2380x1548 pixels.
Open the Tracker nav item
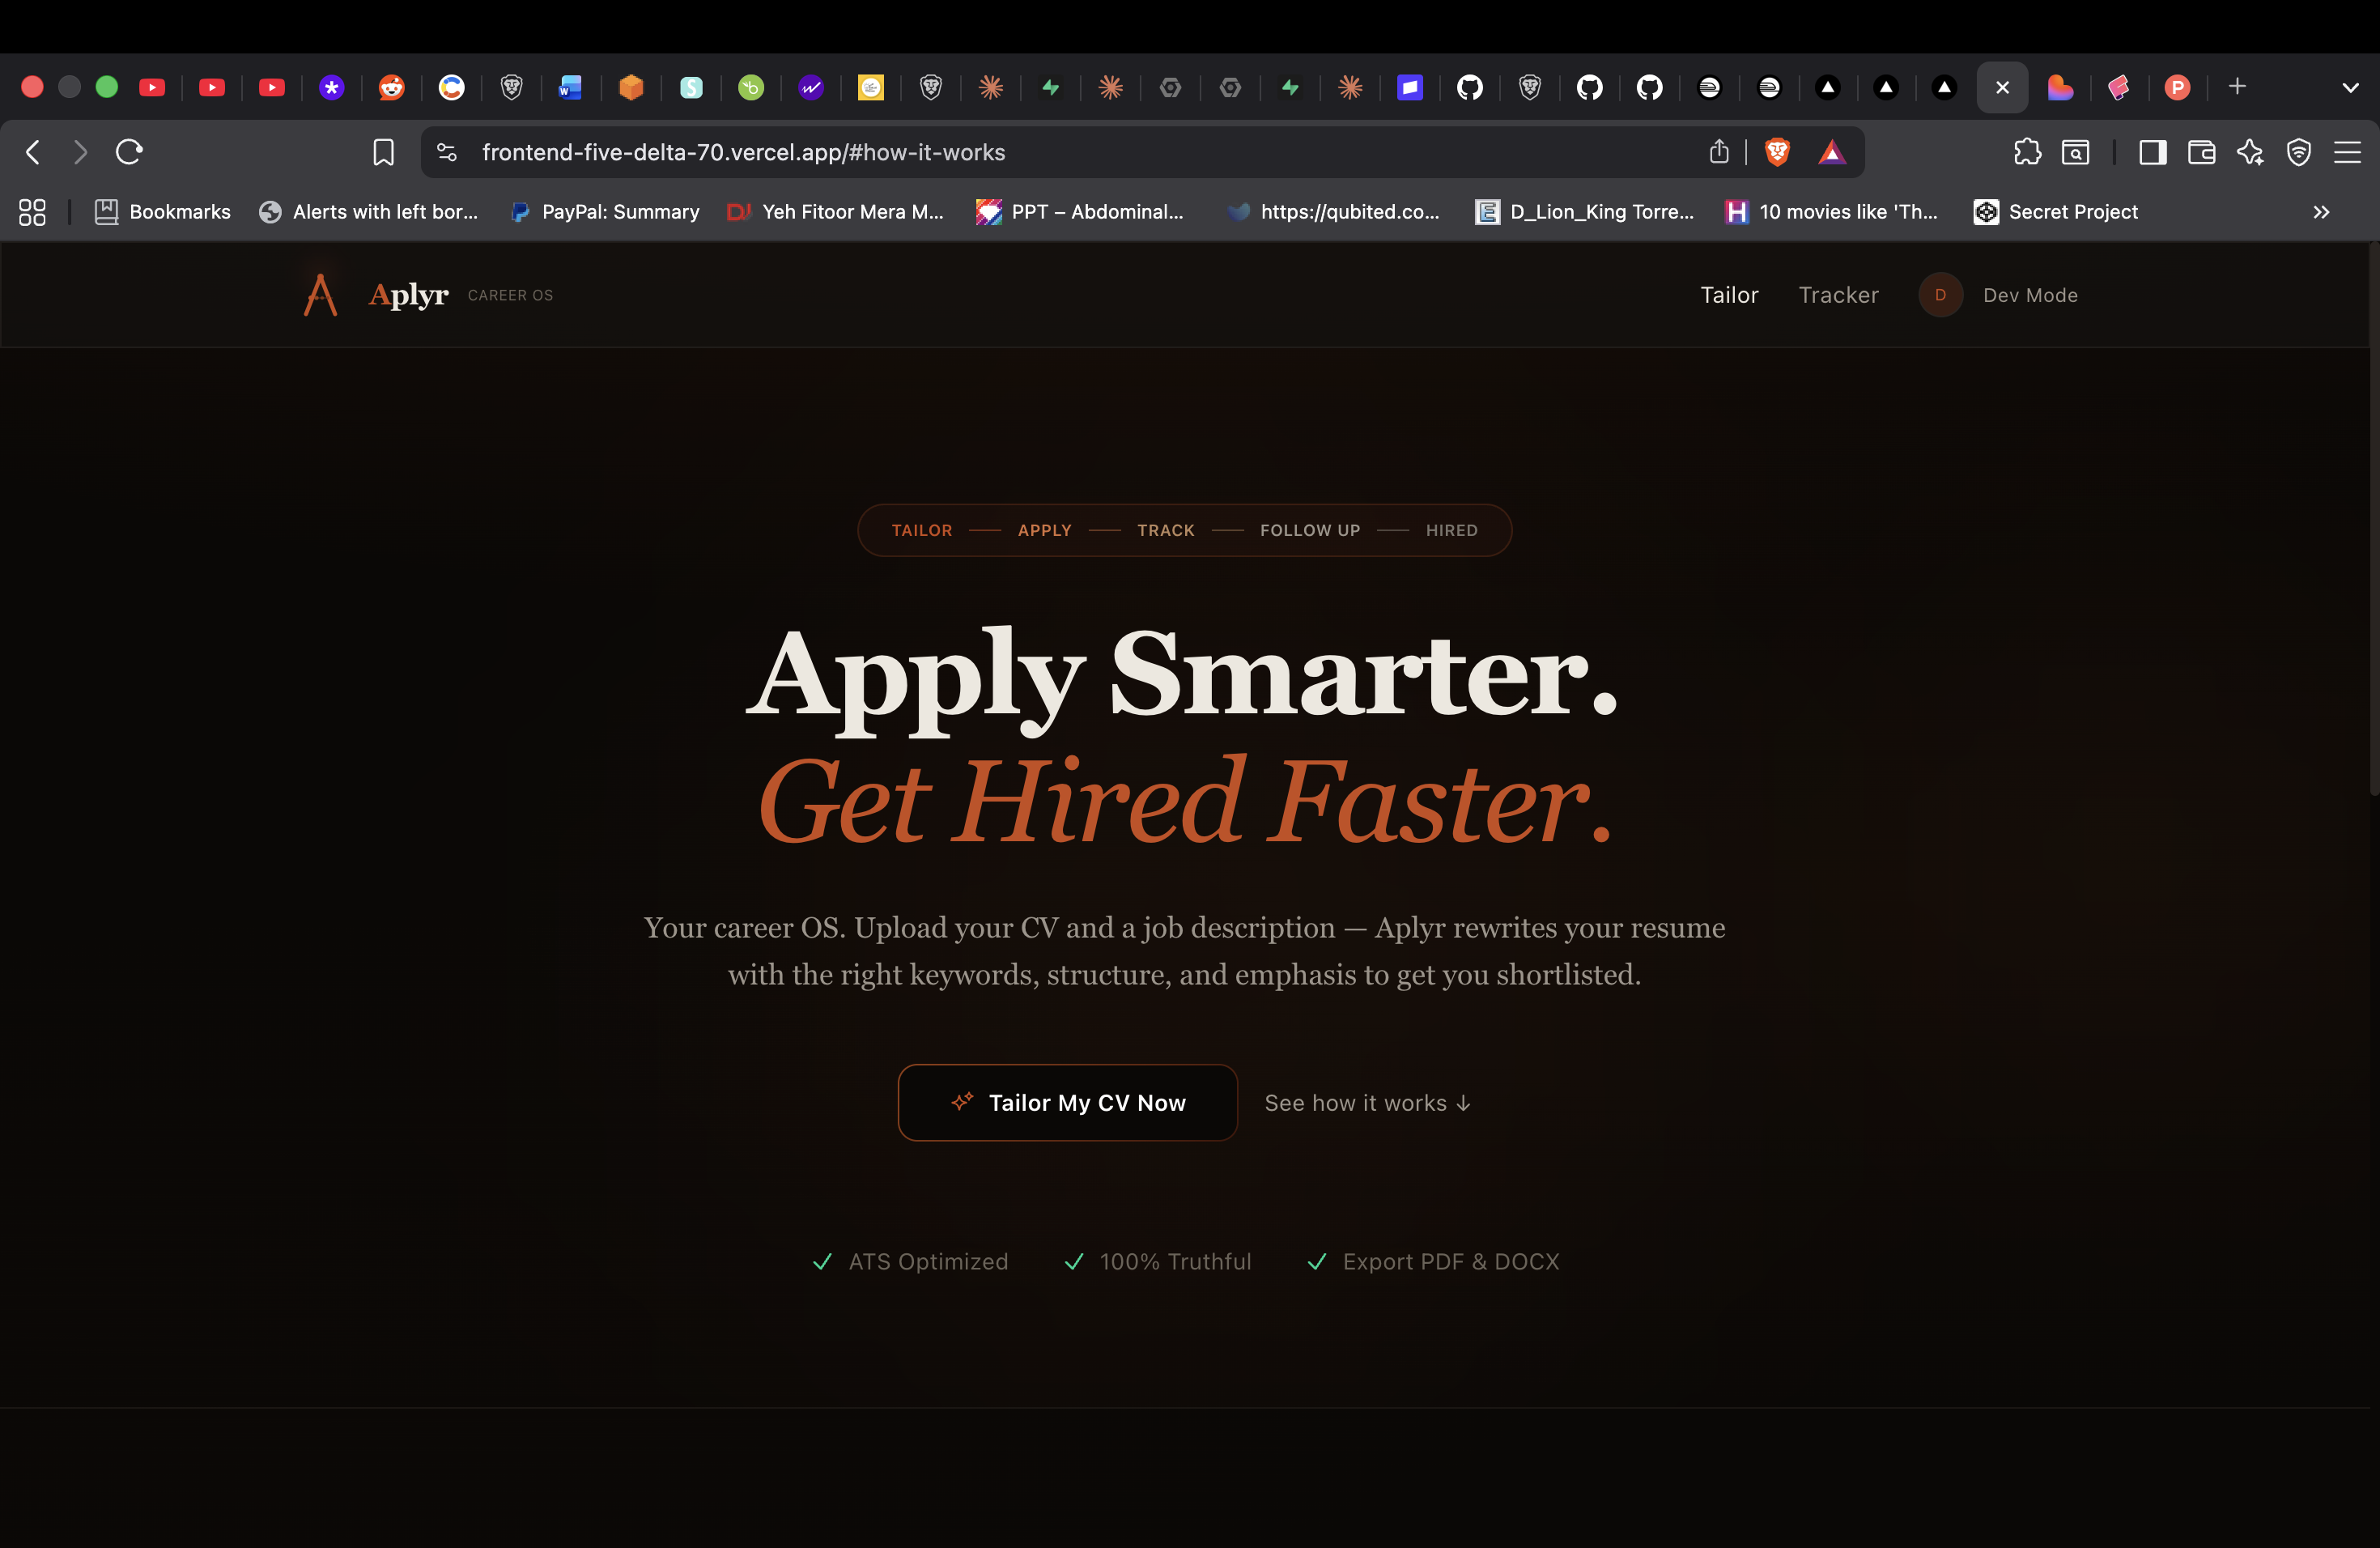[x=1838, y=295]
